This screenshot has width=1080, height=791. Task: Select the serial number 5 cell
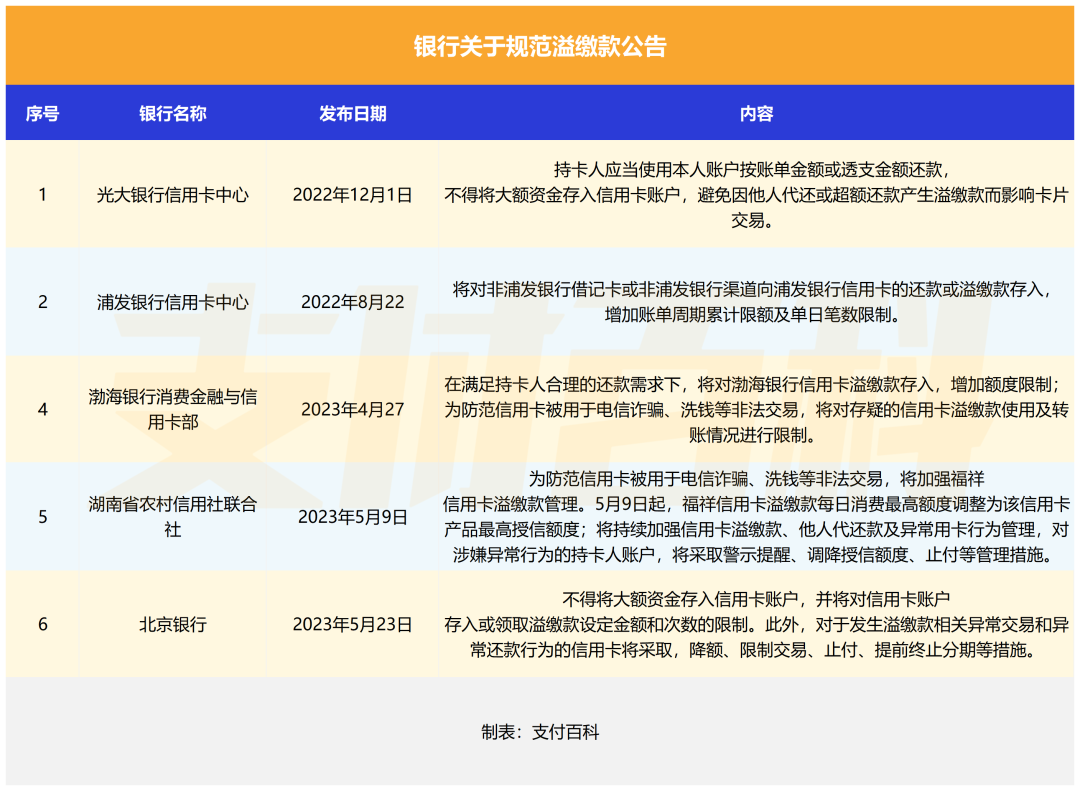pyautogui.click(x=43, y=517)
